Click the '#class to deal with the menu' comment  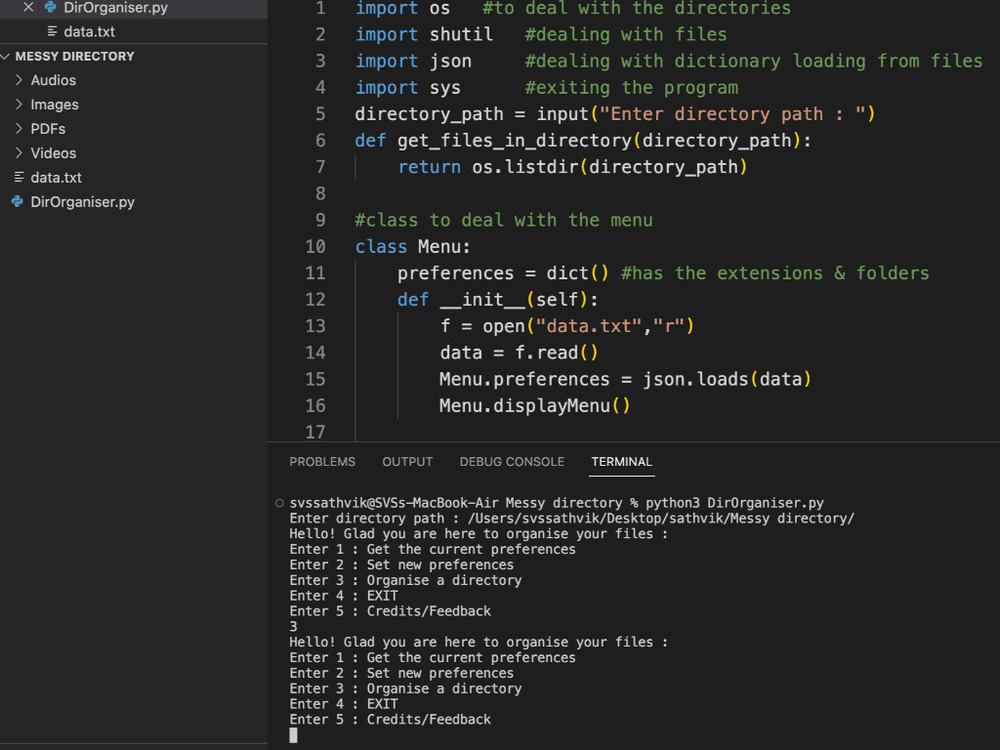point(504,220)
